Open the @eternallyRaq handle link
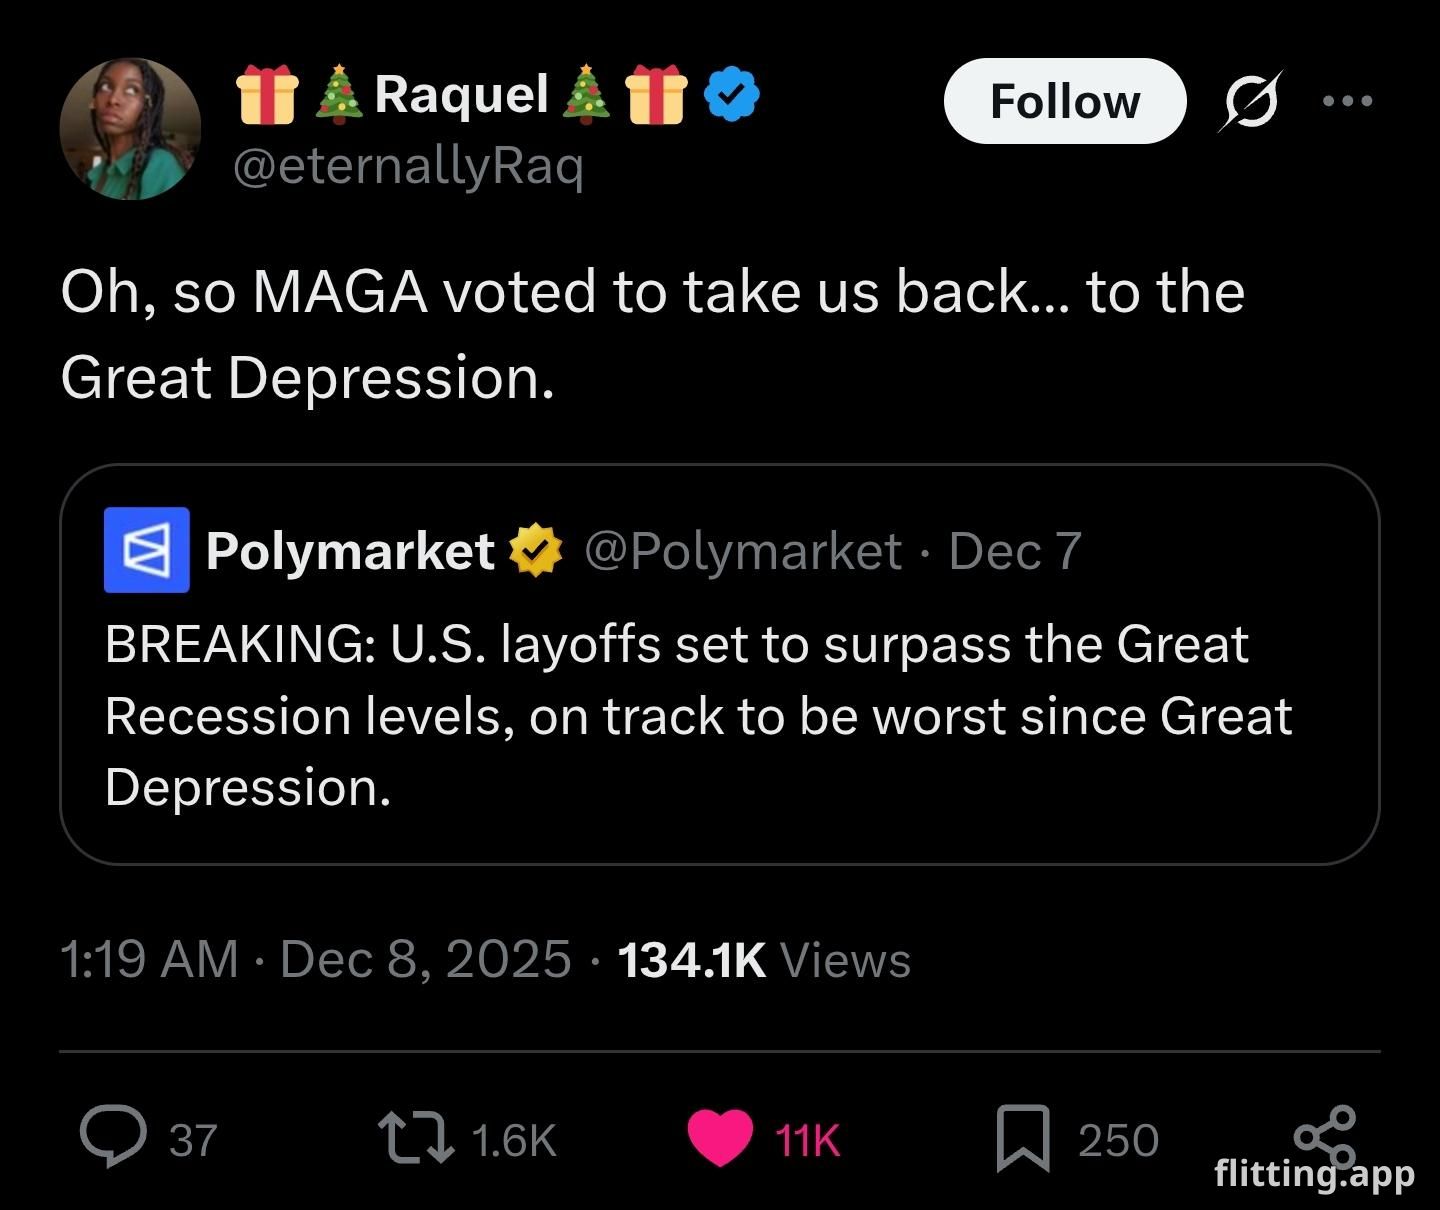 tap(407, 167)
